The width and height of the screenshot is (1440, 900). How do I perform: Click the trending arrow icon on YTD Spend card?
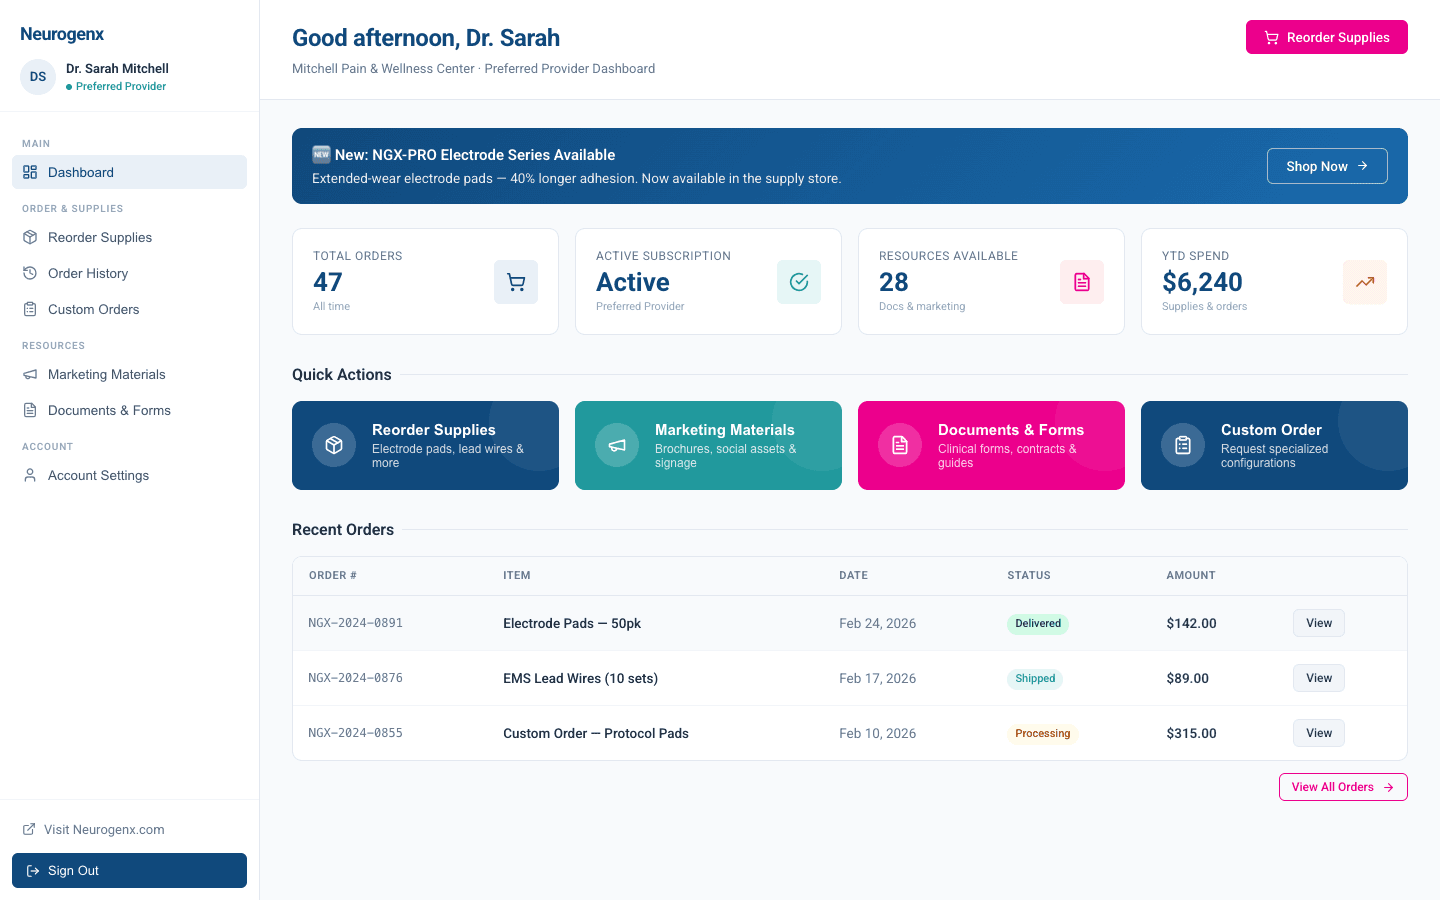tap(1365, 282)
